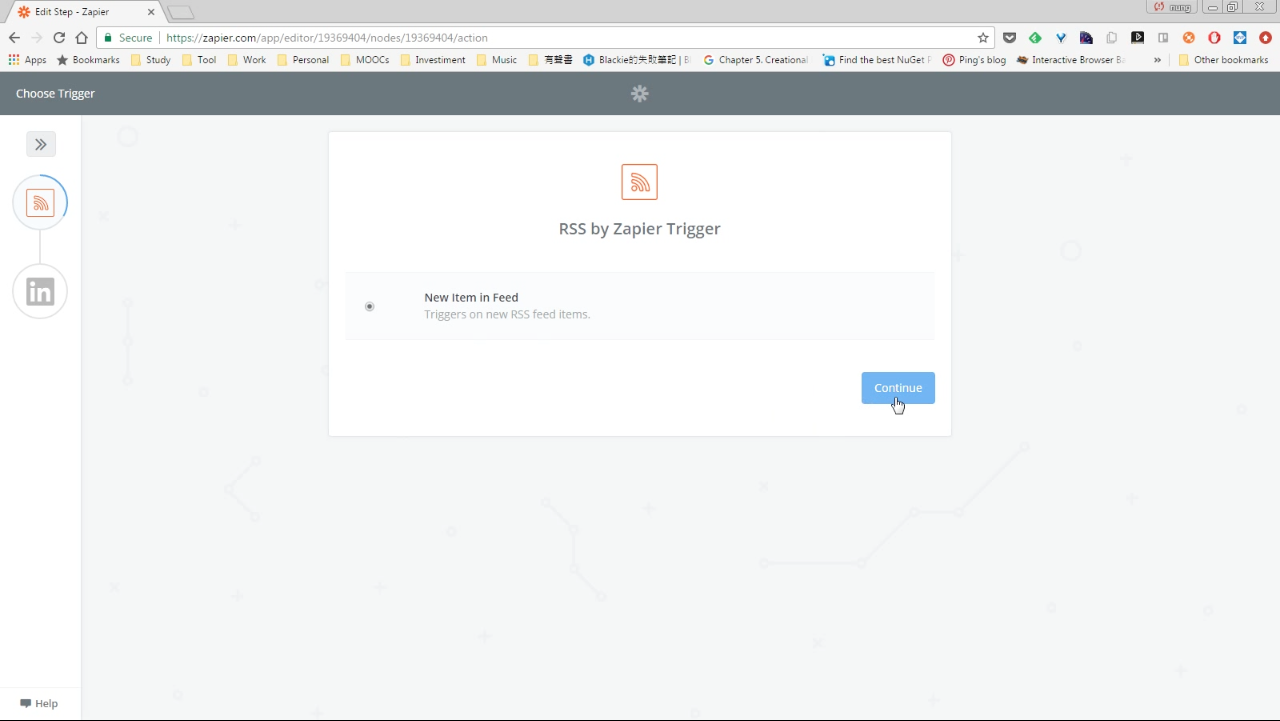Click the Zapier logo in the header
The height and width of the screenshot is (721, 1280).
click(640, 93)
